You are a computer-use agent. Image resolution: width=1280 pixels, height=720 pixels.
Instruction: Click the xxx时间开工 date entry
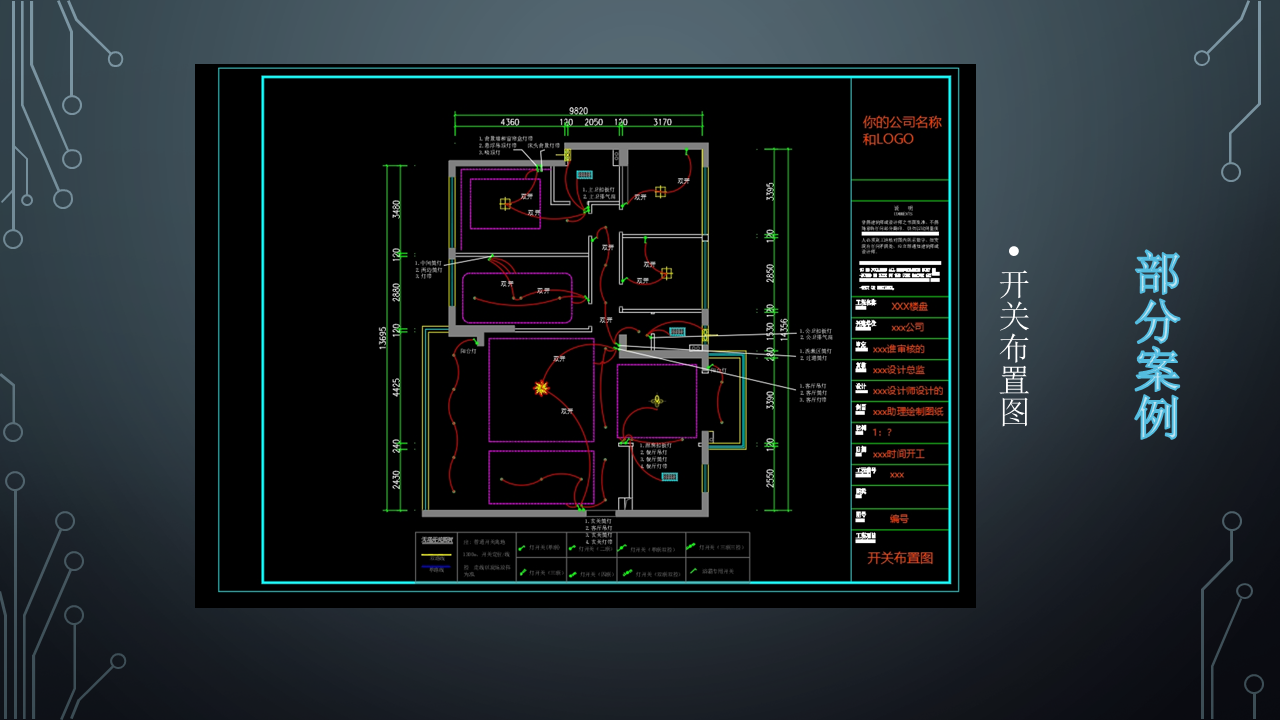(898, 454)
